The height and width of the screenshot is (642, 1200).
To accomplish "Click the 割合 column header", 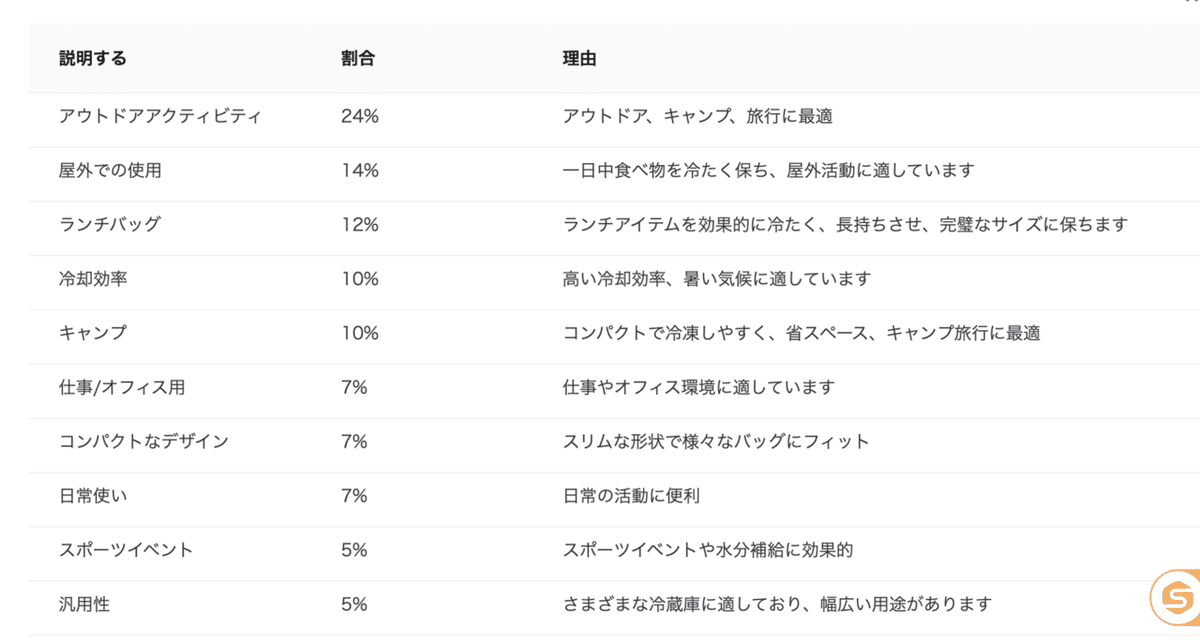I will tap(357, 59).
